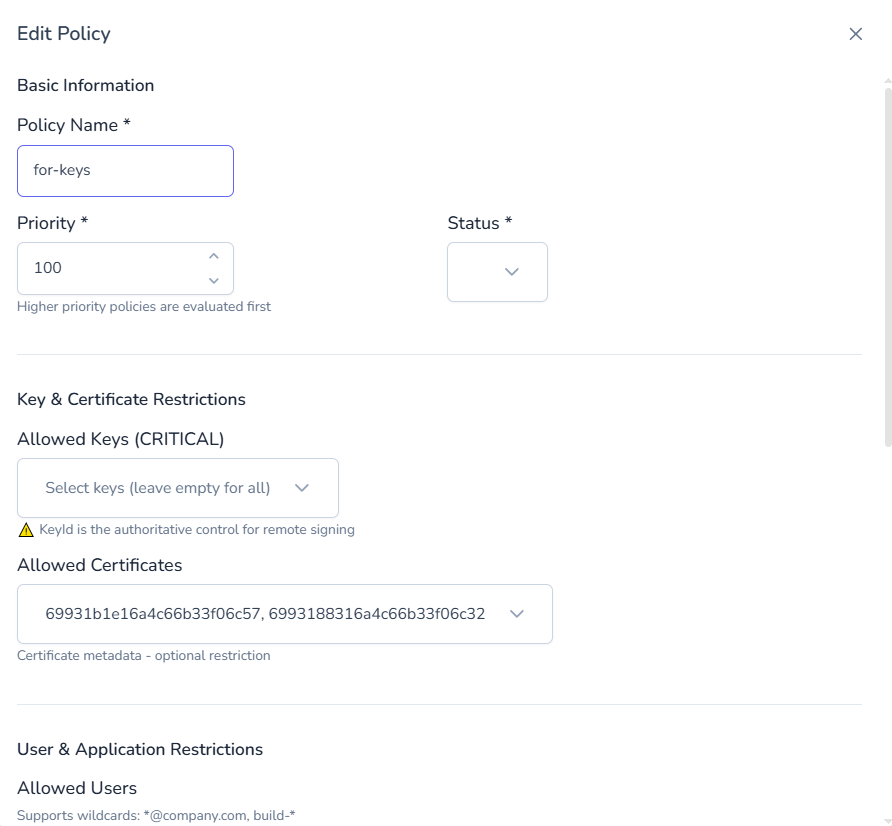Expand the Allowed Certificates dropdown
This screenshot has width=892, height=826.
[x=284, y=614]
